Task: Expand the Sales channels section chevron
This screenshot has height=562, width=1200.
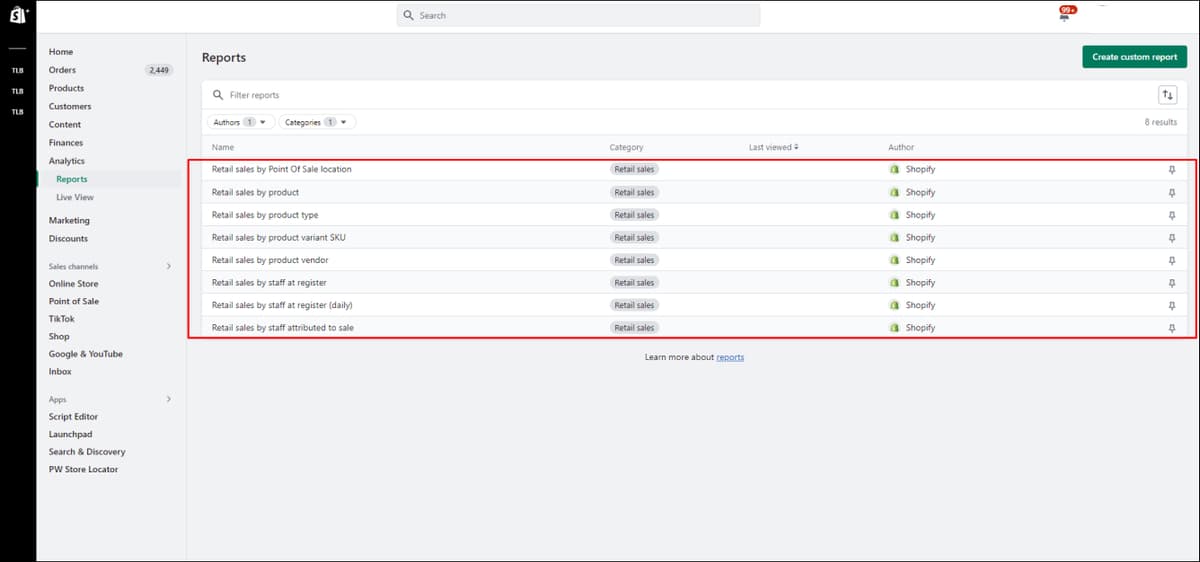Action: pyautogui.click(x=168, y=266)
